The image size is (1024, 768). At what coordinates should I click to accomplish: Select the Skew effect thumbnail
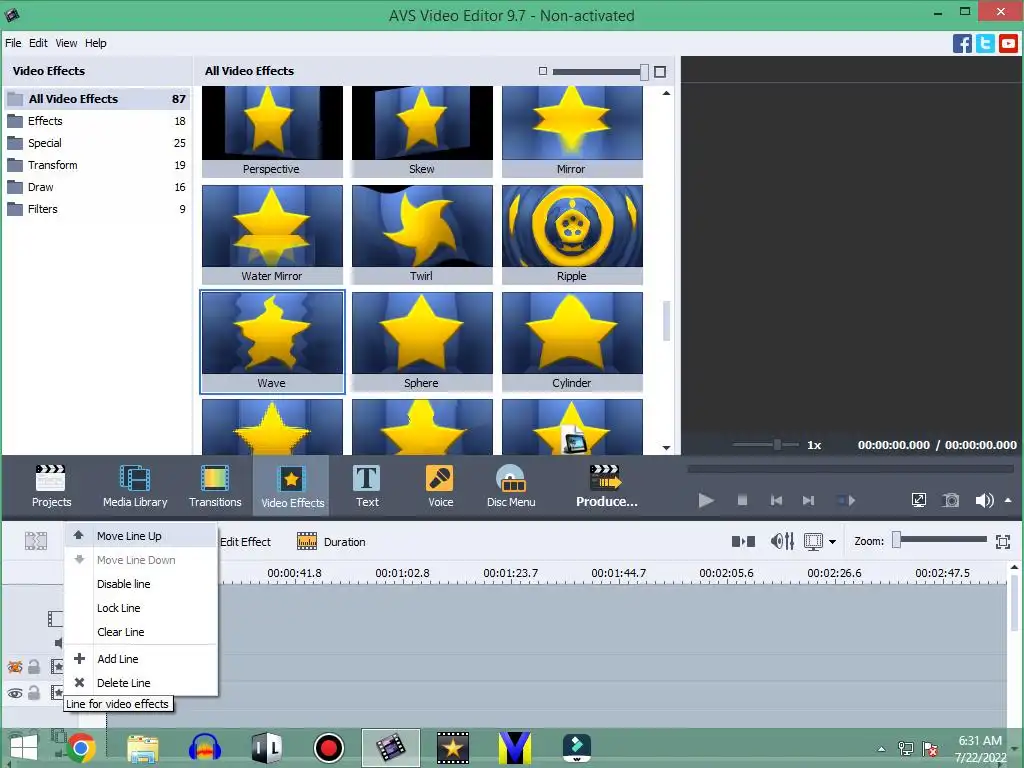(x=422, y=131)
